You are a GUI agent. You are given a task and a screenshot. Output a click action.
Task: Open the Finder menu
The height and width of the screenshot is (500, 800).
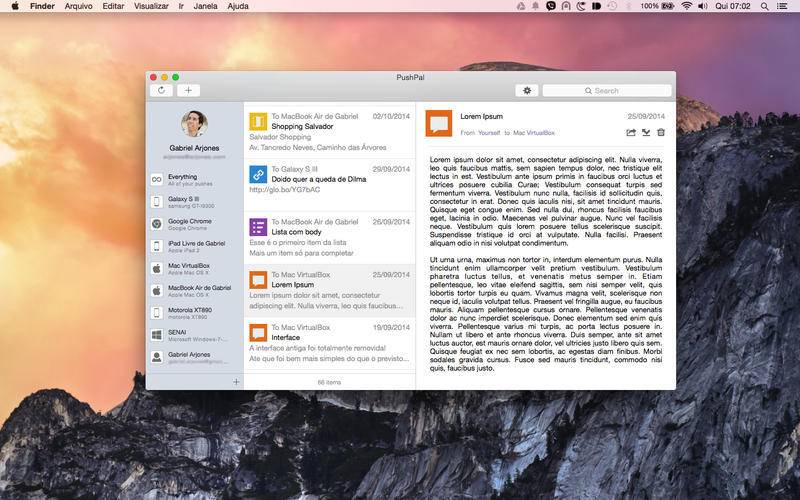[x=42, y=6]
